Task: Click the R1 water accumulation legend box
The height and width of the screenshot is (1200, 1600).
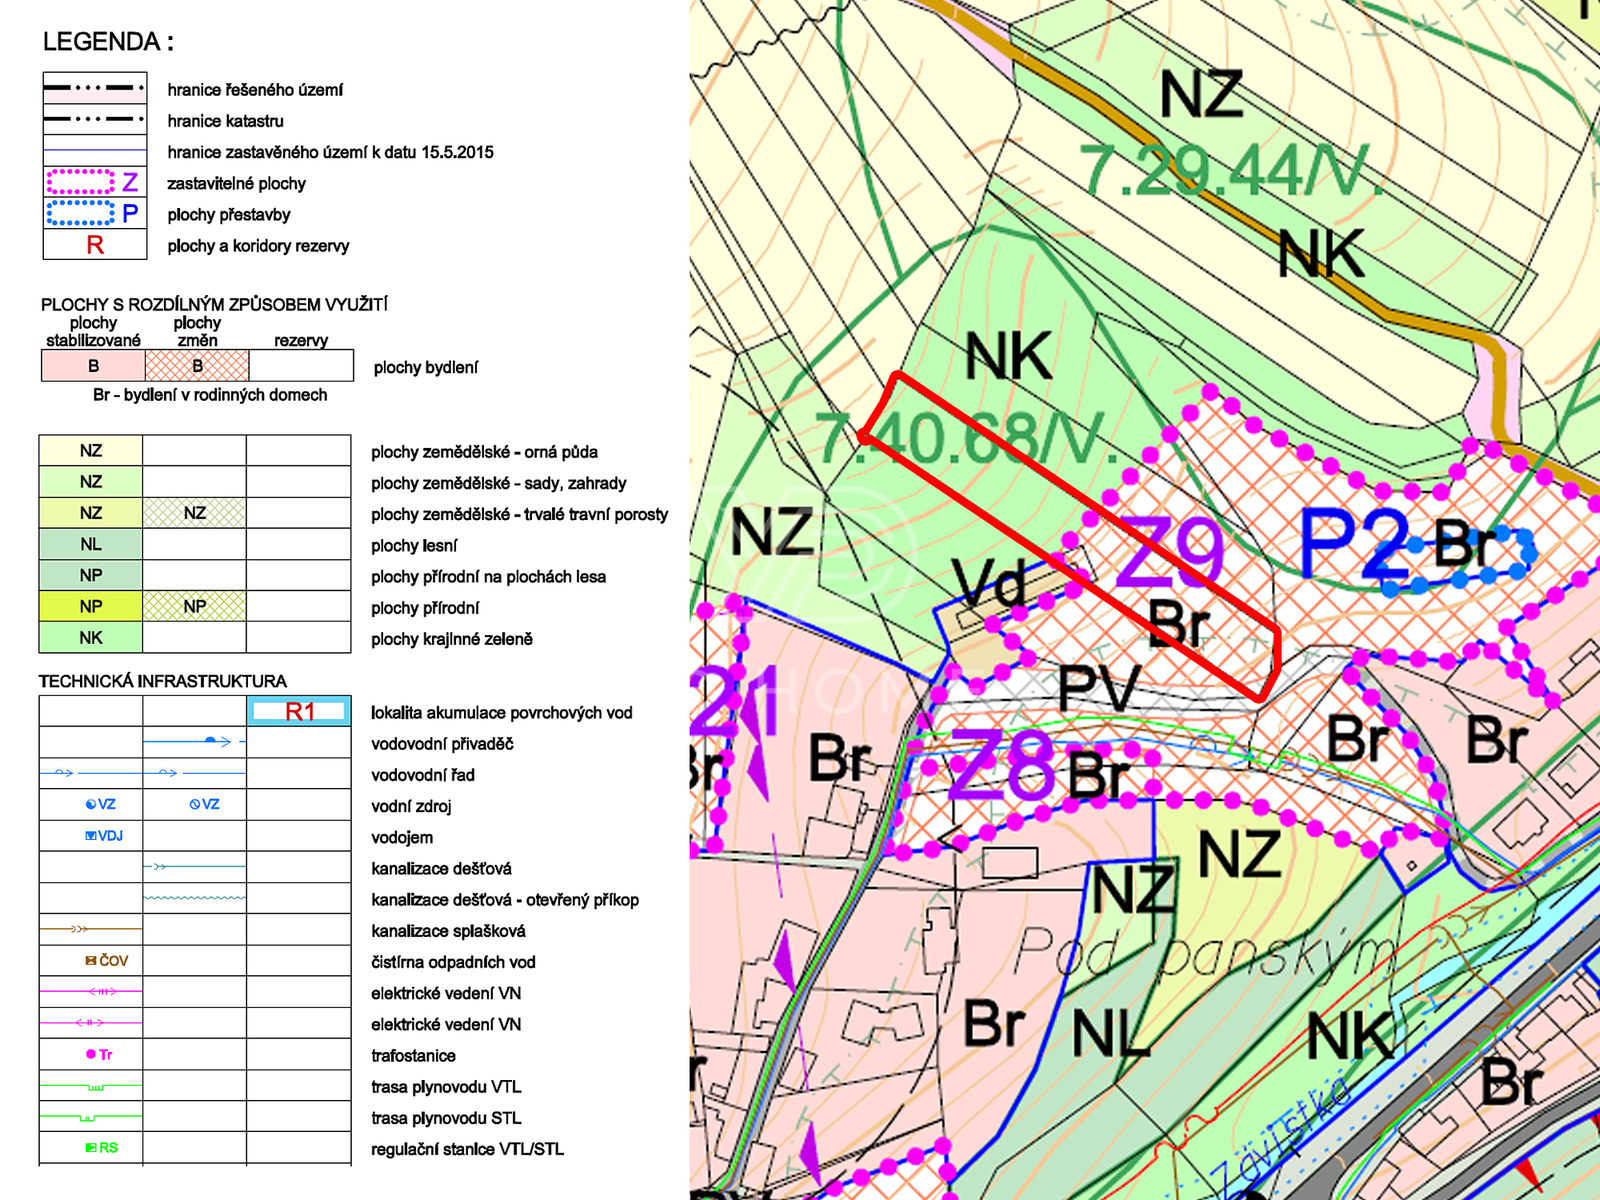Action: pyautogui.click(x=299, y=711)
